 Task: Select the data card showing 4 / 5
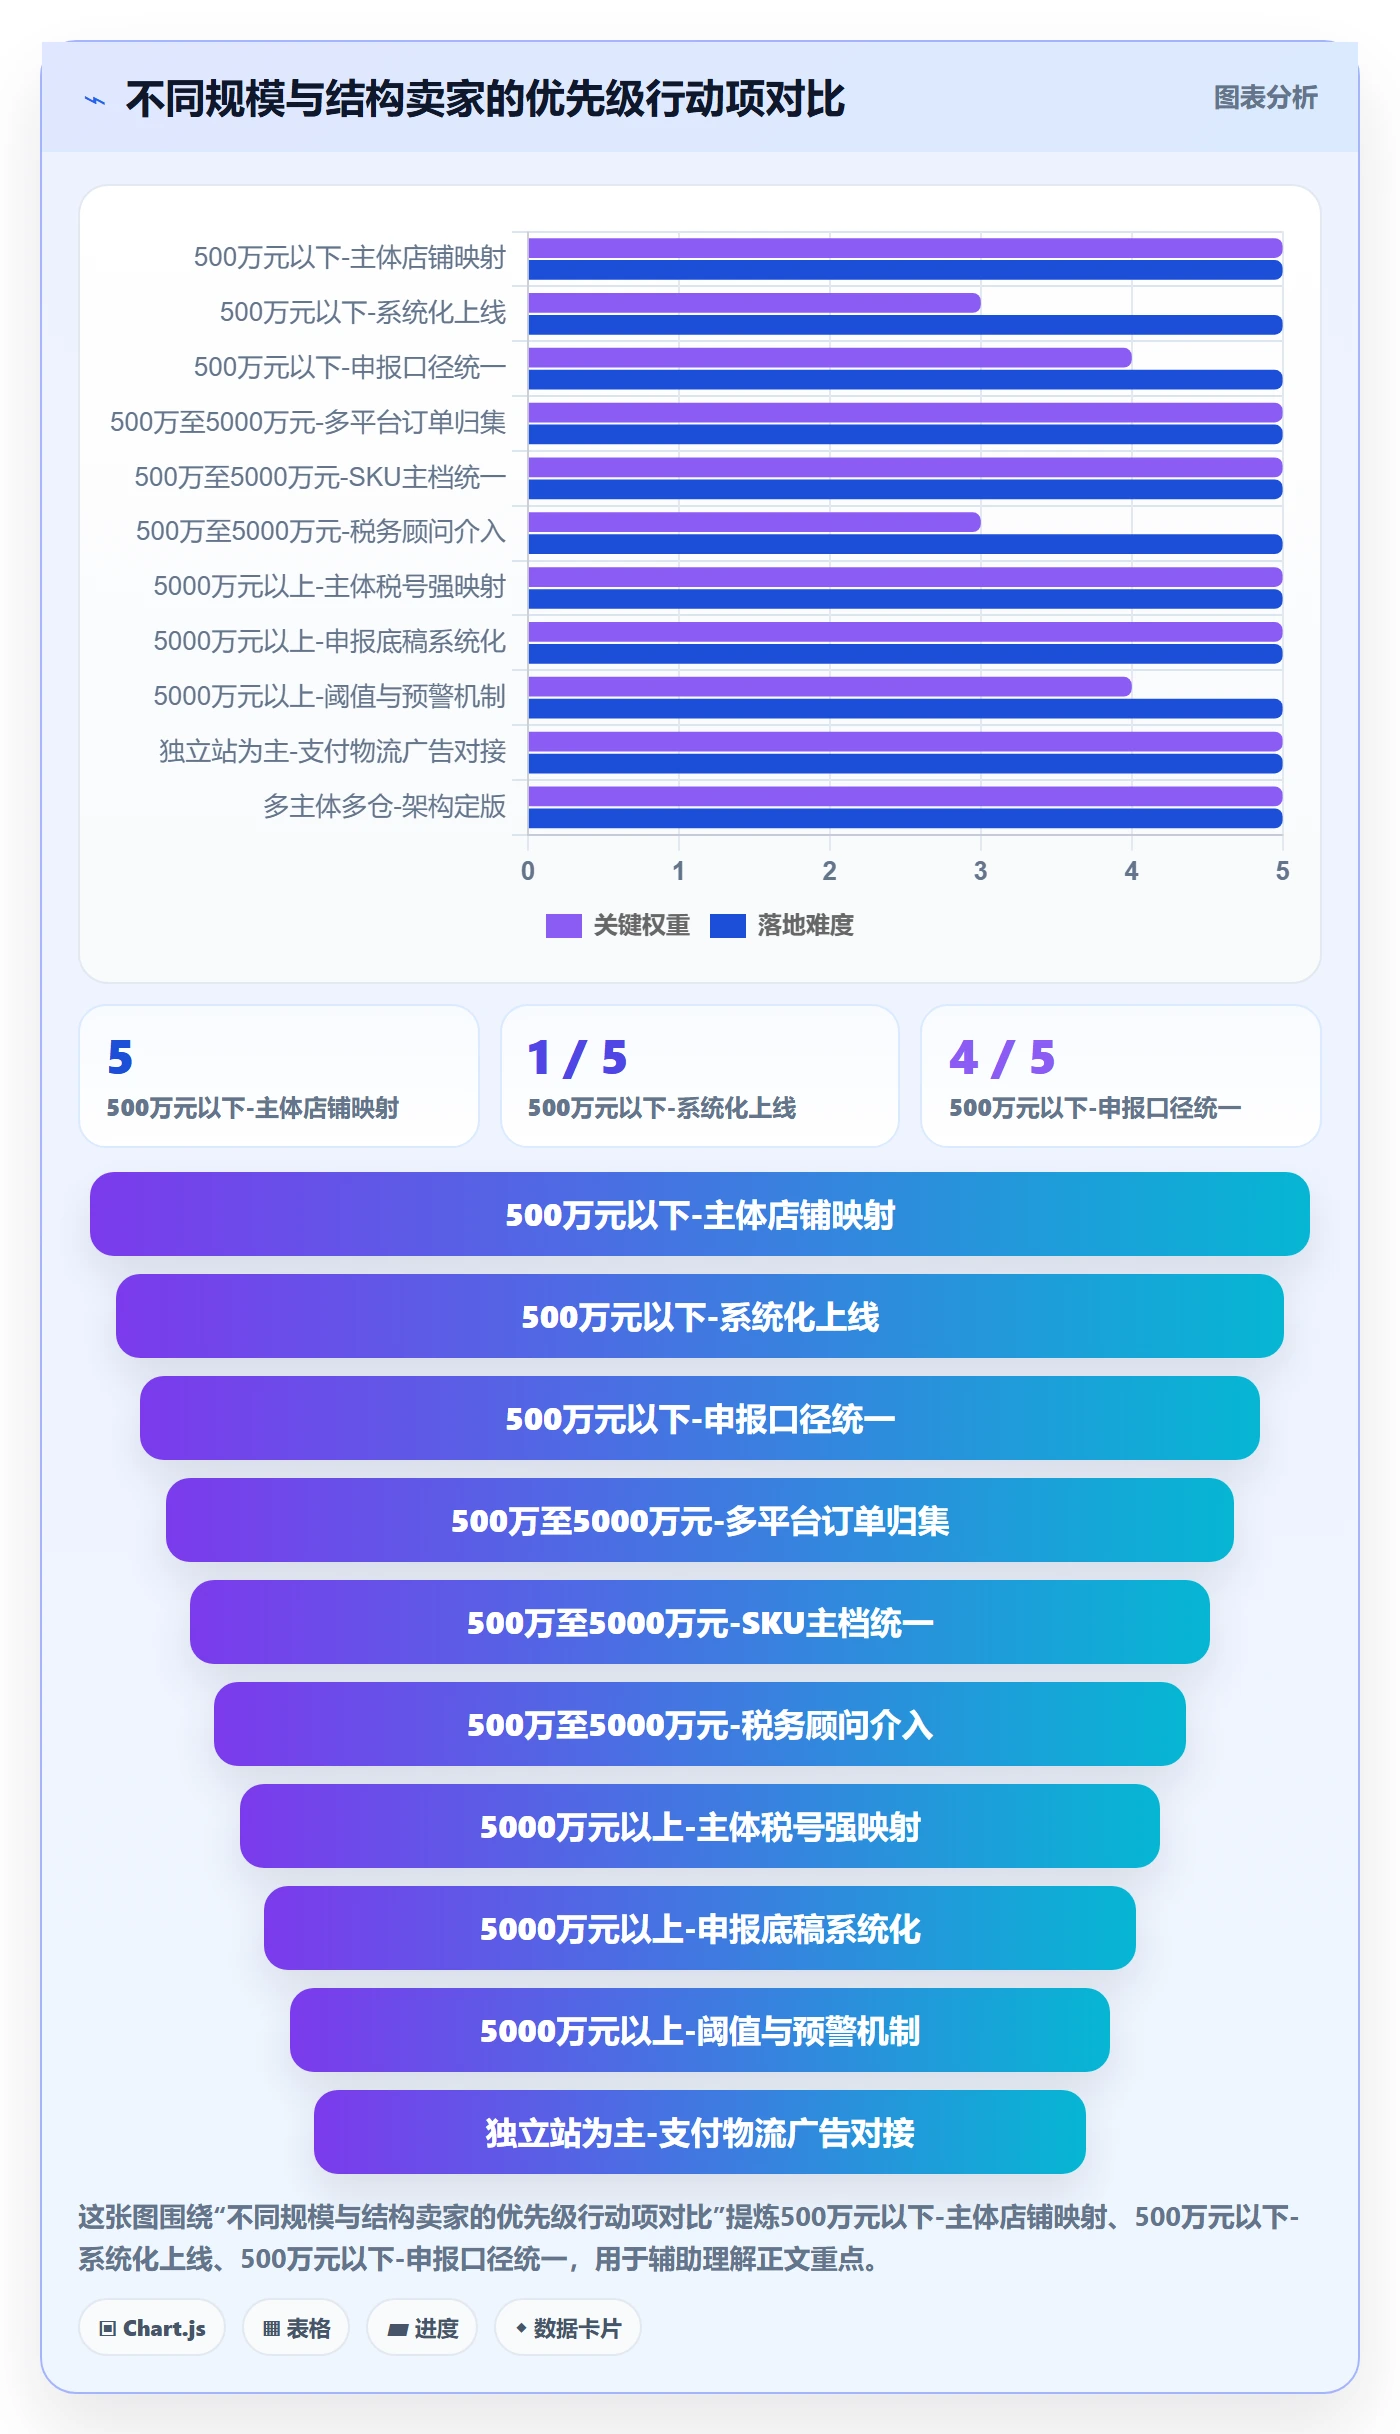pos(1121,1076)
